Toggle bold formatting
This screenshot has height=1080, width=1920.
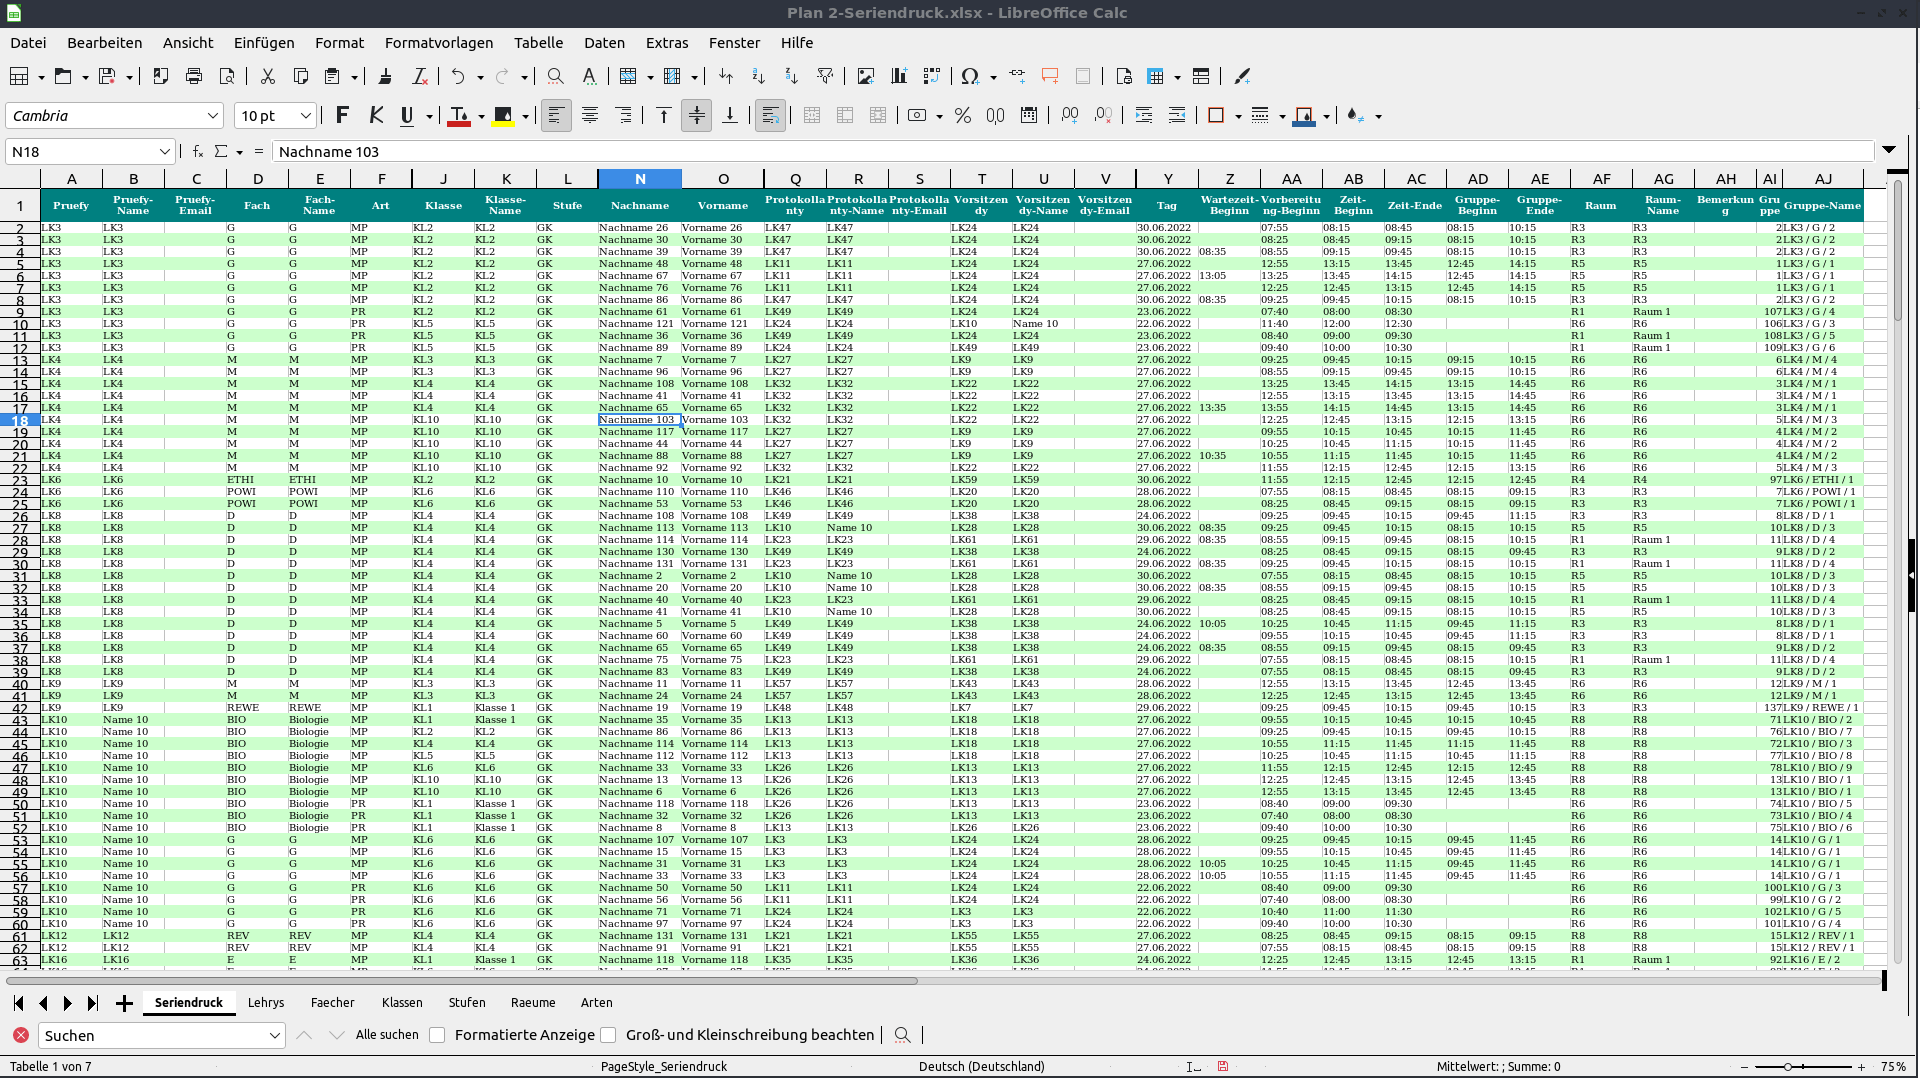tap(342, 115)
